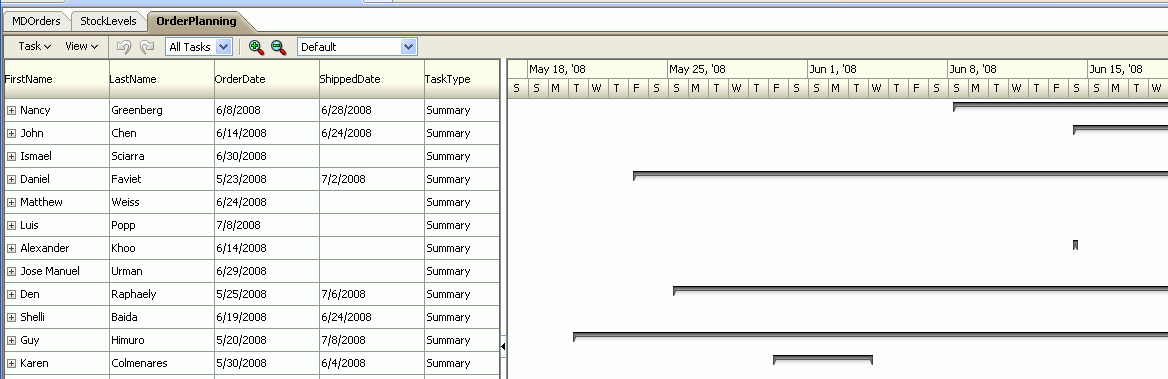Select the Greenberg last name cell

pos(162,110)
